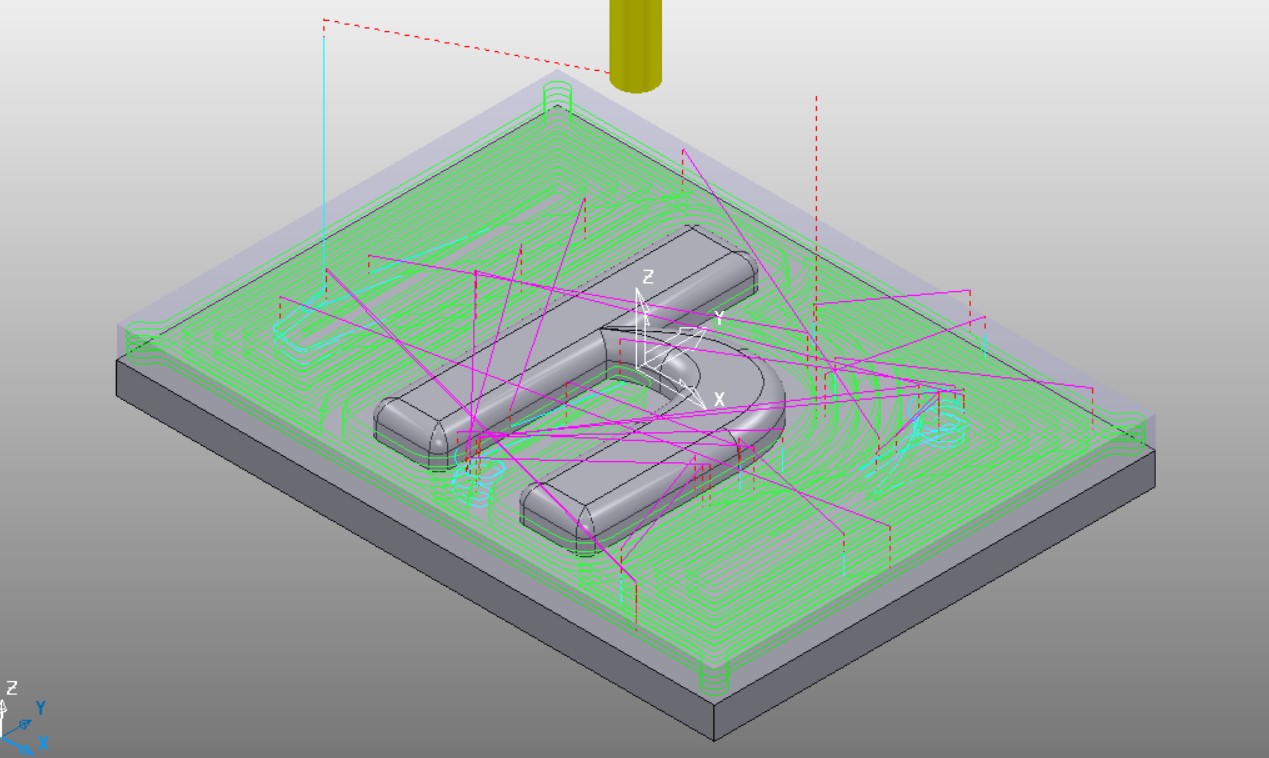This screenshot has height=758, width=1269.
Task: Click the yellow cylindrical milling tool
Action: click(x=635, y=45)
